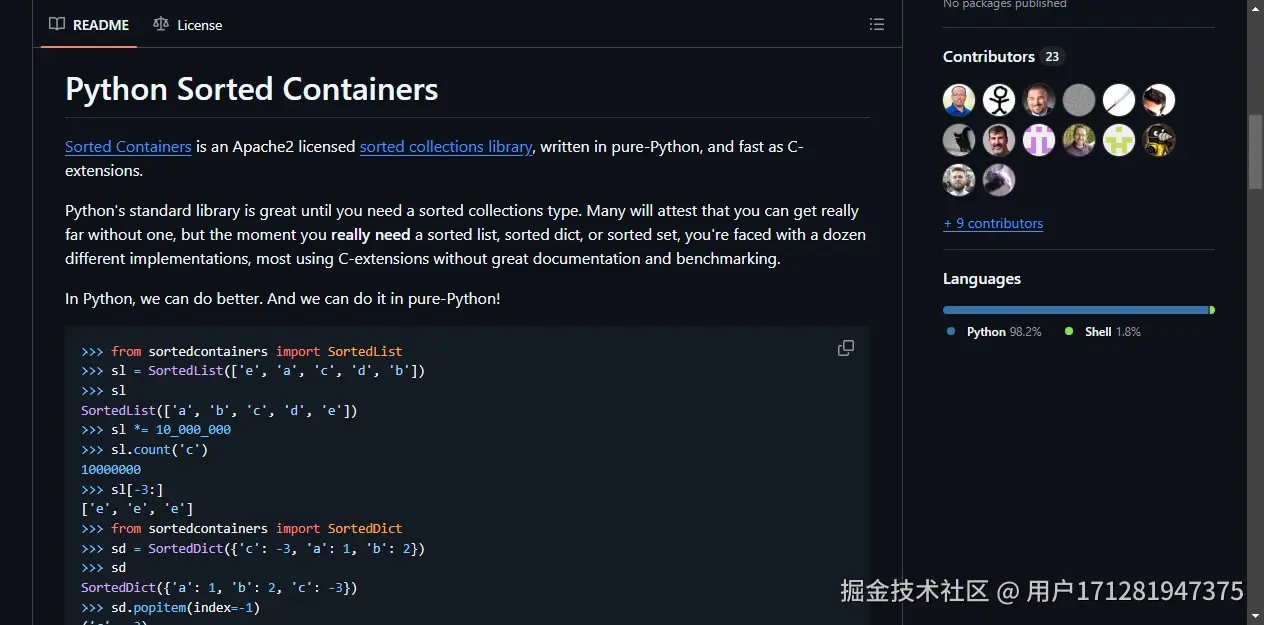Click the blue Python segment of language bar
Image resolution: width=1264 pixels, height=625 pixels.
click(1076, 310)
